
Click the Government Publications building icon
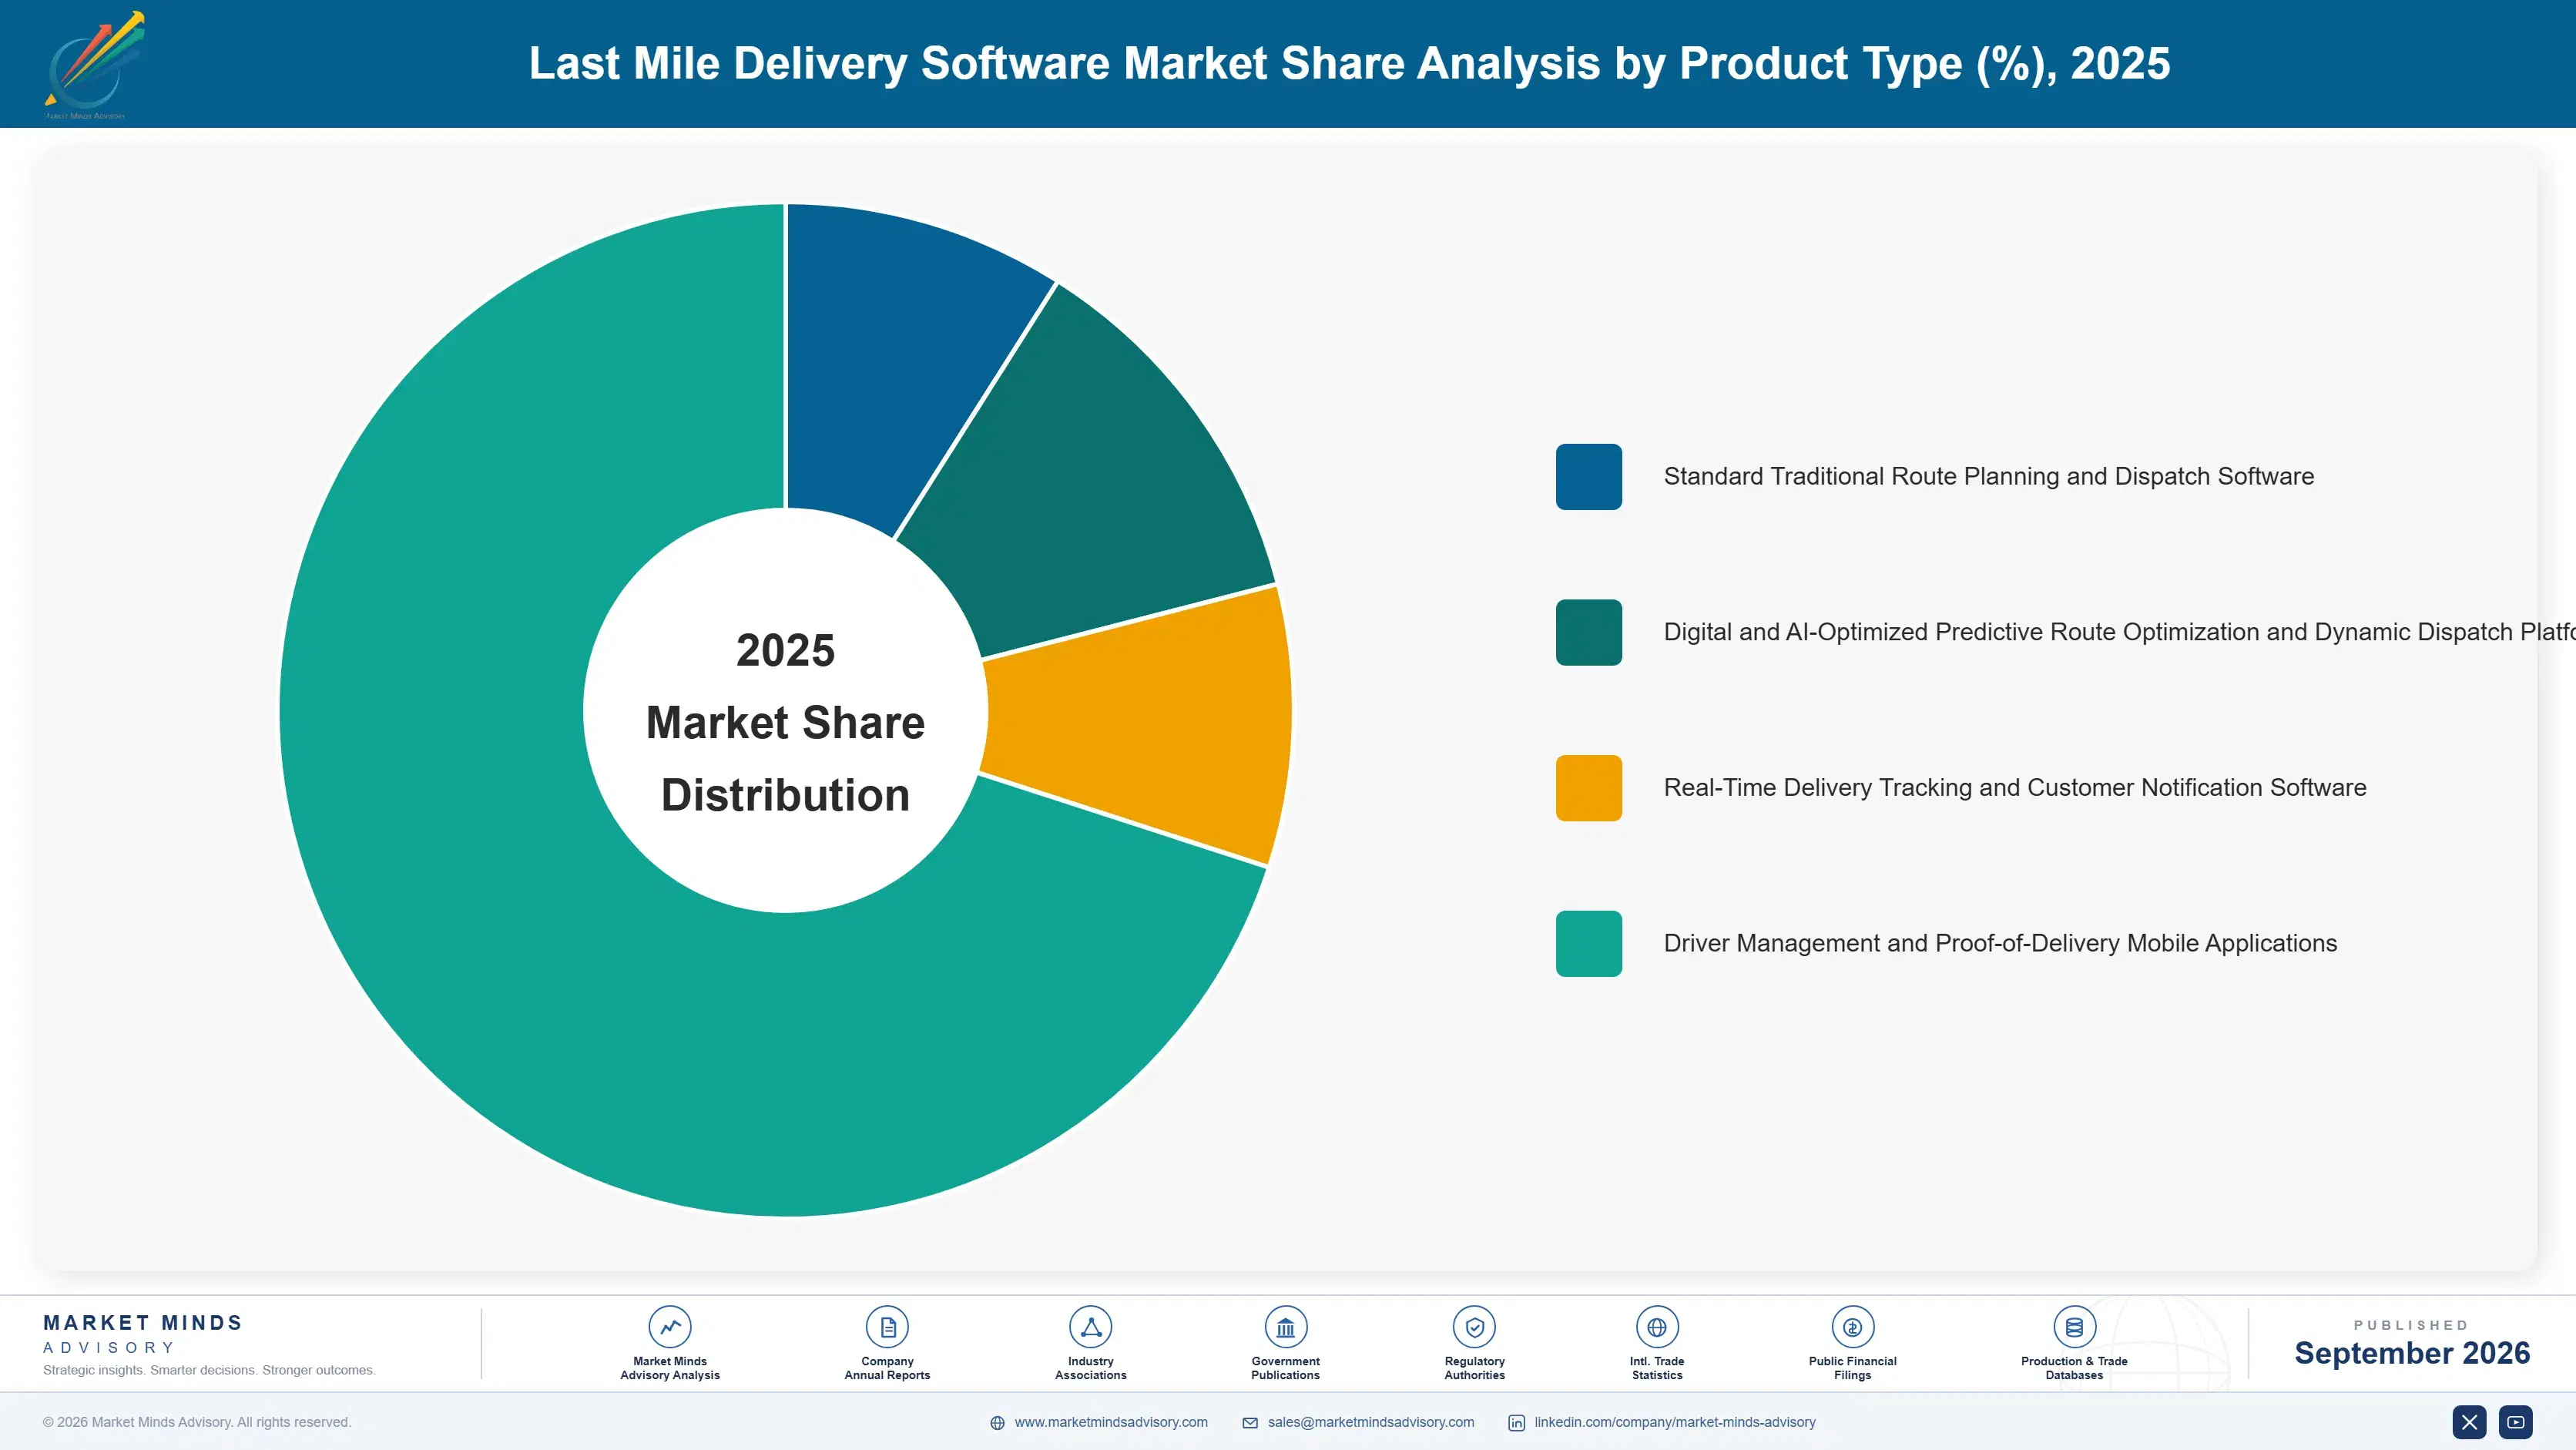[x=1286, y=1327]
